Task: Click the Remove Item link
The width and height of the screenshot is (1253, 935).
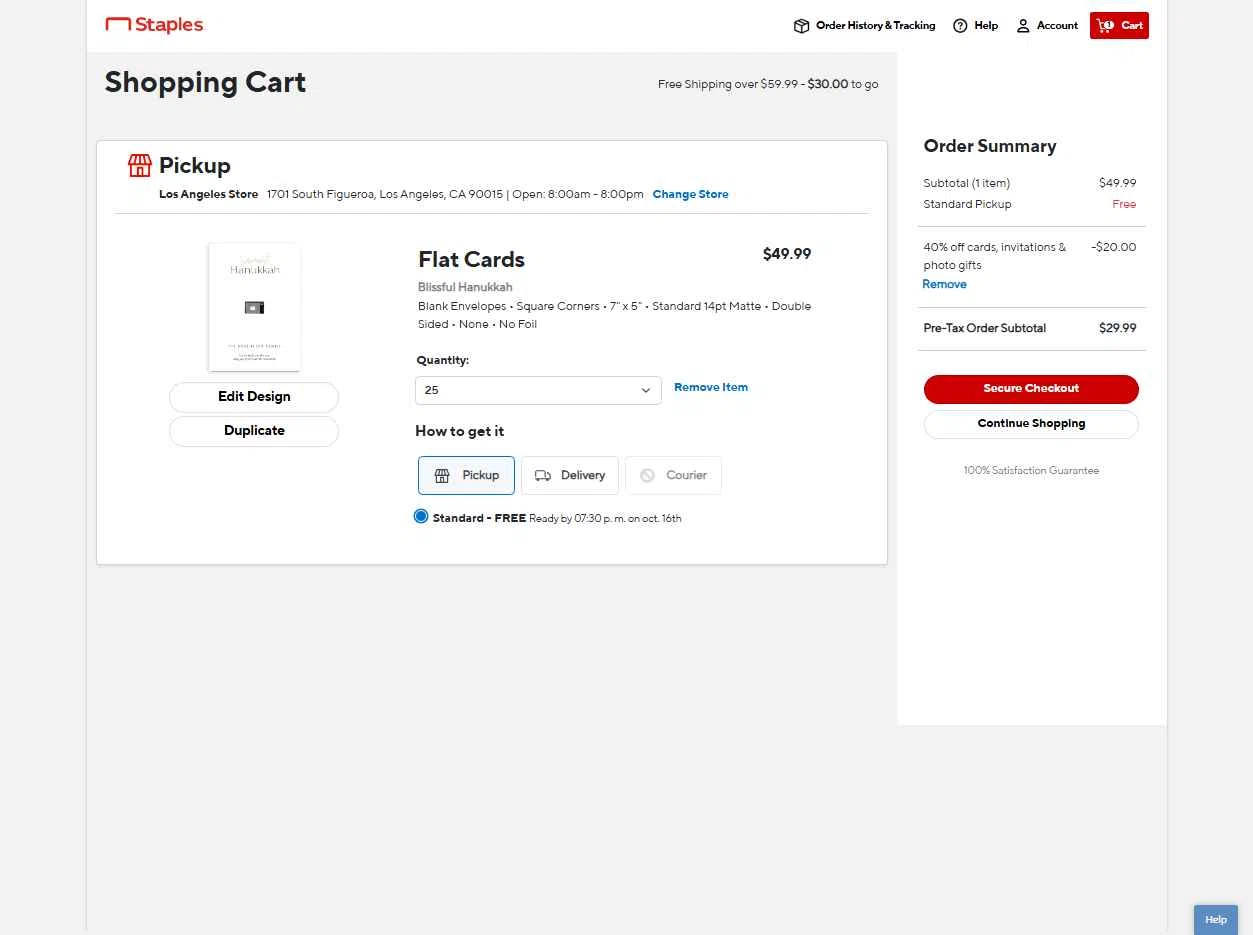Action: (711, 387)
